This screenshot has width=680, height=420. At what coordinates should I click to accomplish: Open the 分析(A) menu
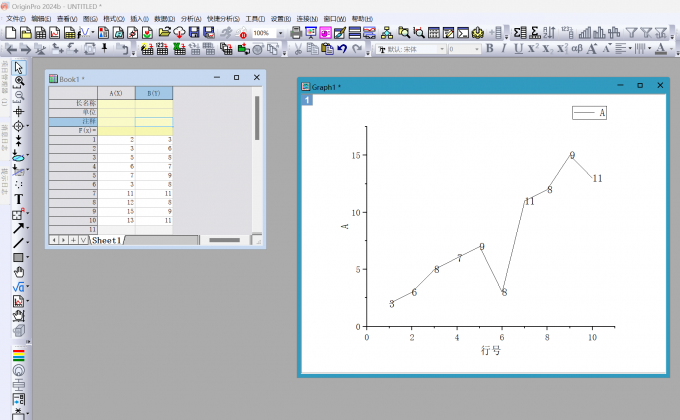(191, 19)
